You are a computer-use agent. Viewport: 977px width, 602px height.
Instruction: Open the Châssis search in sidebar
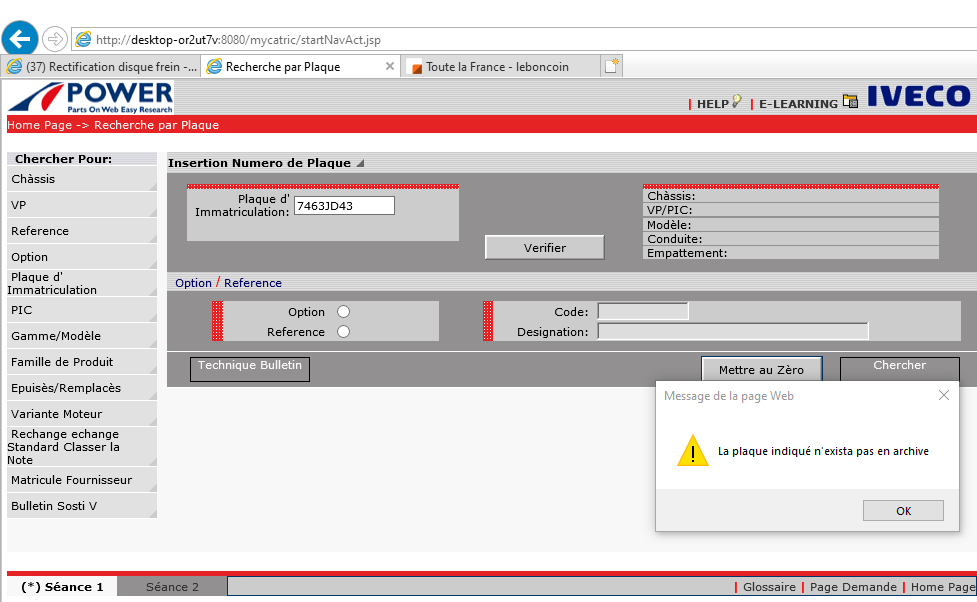(80, 179)
